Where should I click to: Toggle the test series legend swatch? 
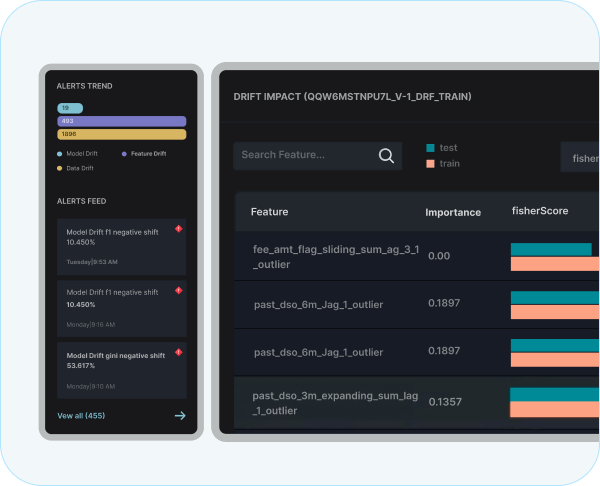coord(430,148)
